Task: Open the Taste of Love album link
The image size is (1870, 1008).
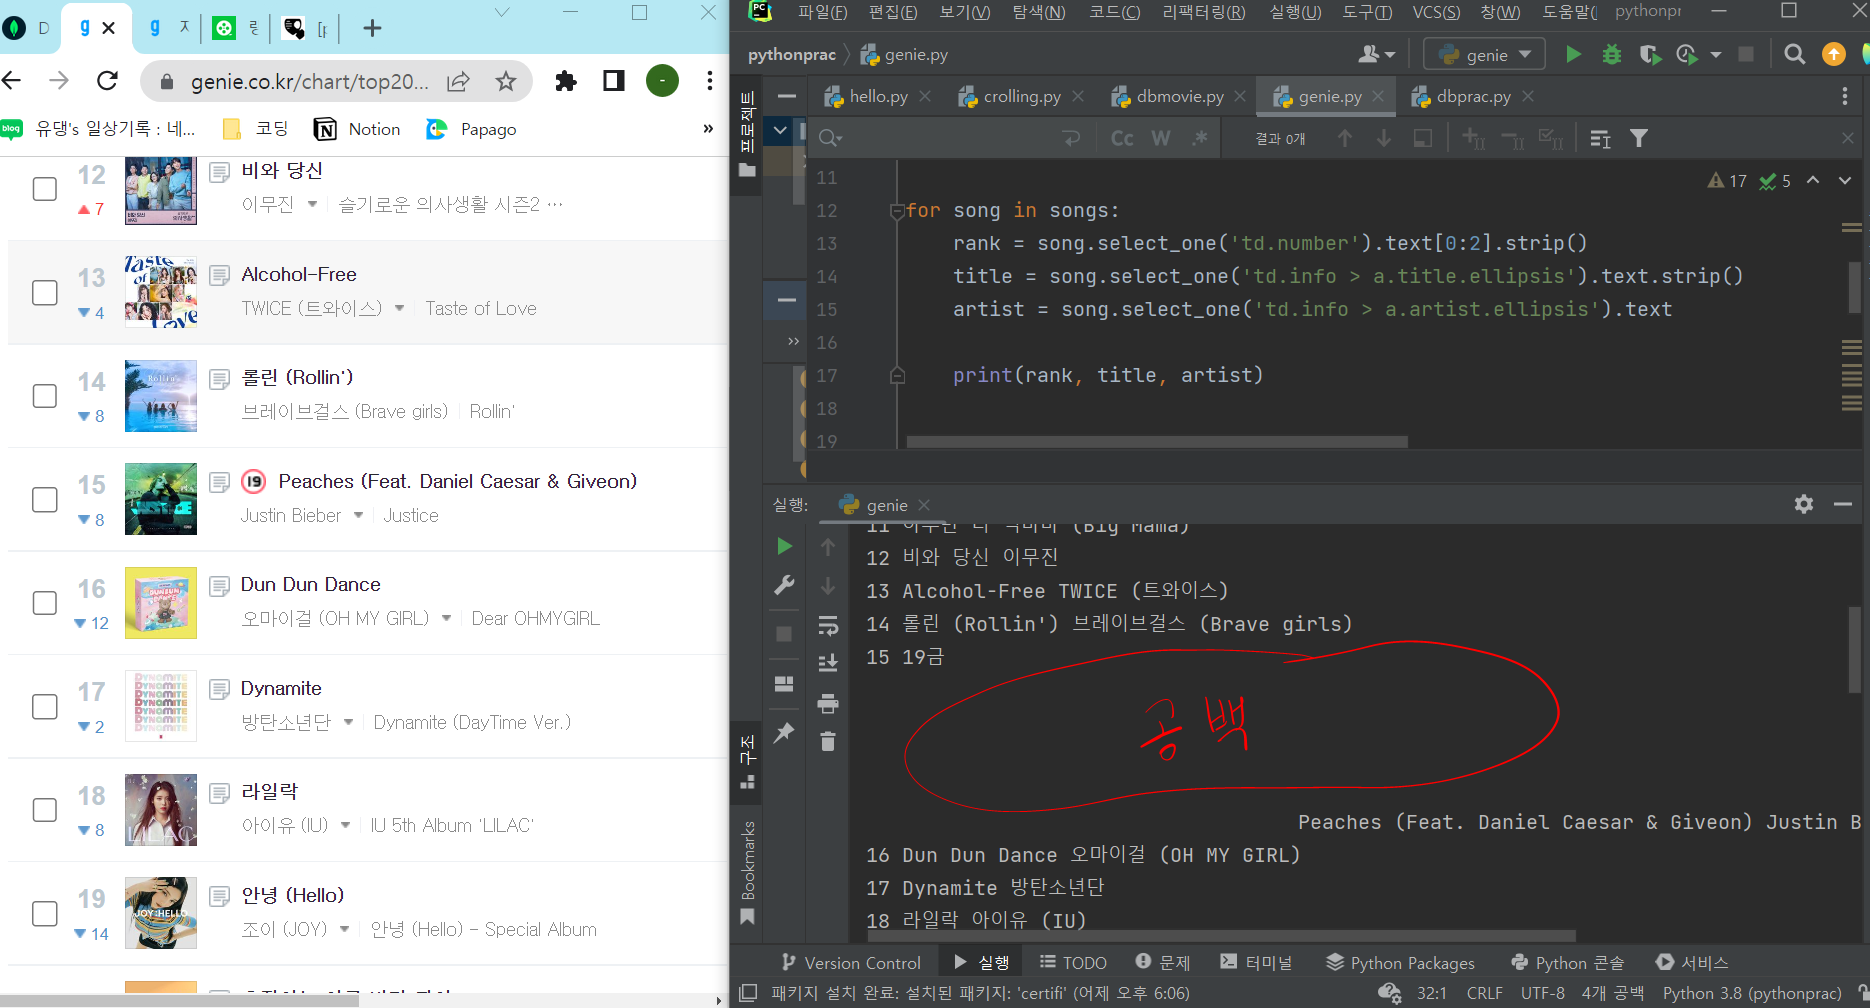Action: pos(481,309)
